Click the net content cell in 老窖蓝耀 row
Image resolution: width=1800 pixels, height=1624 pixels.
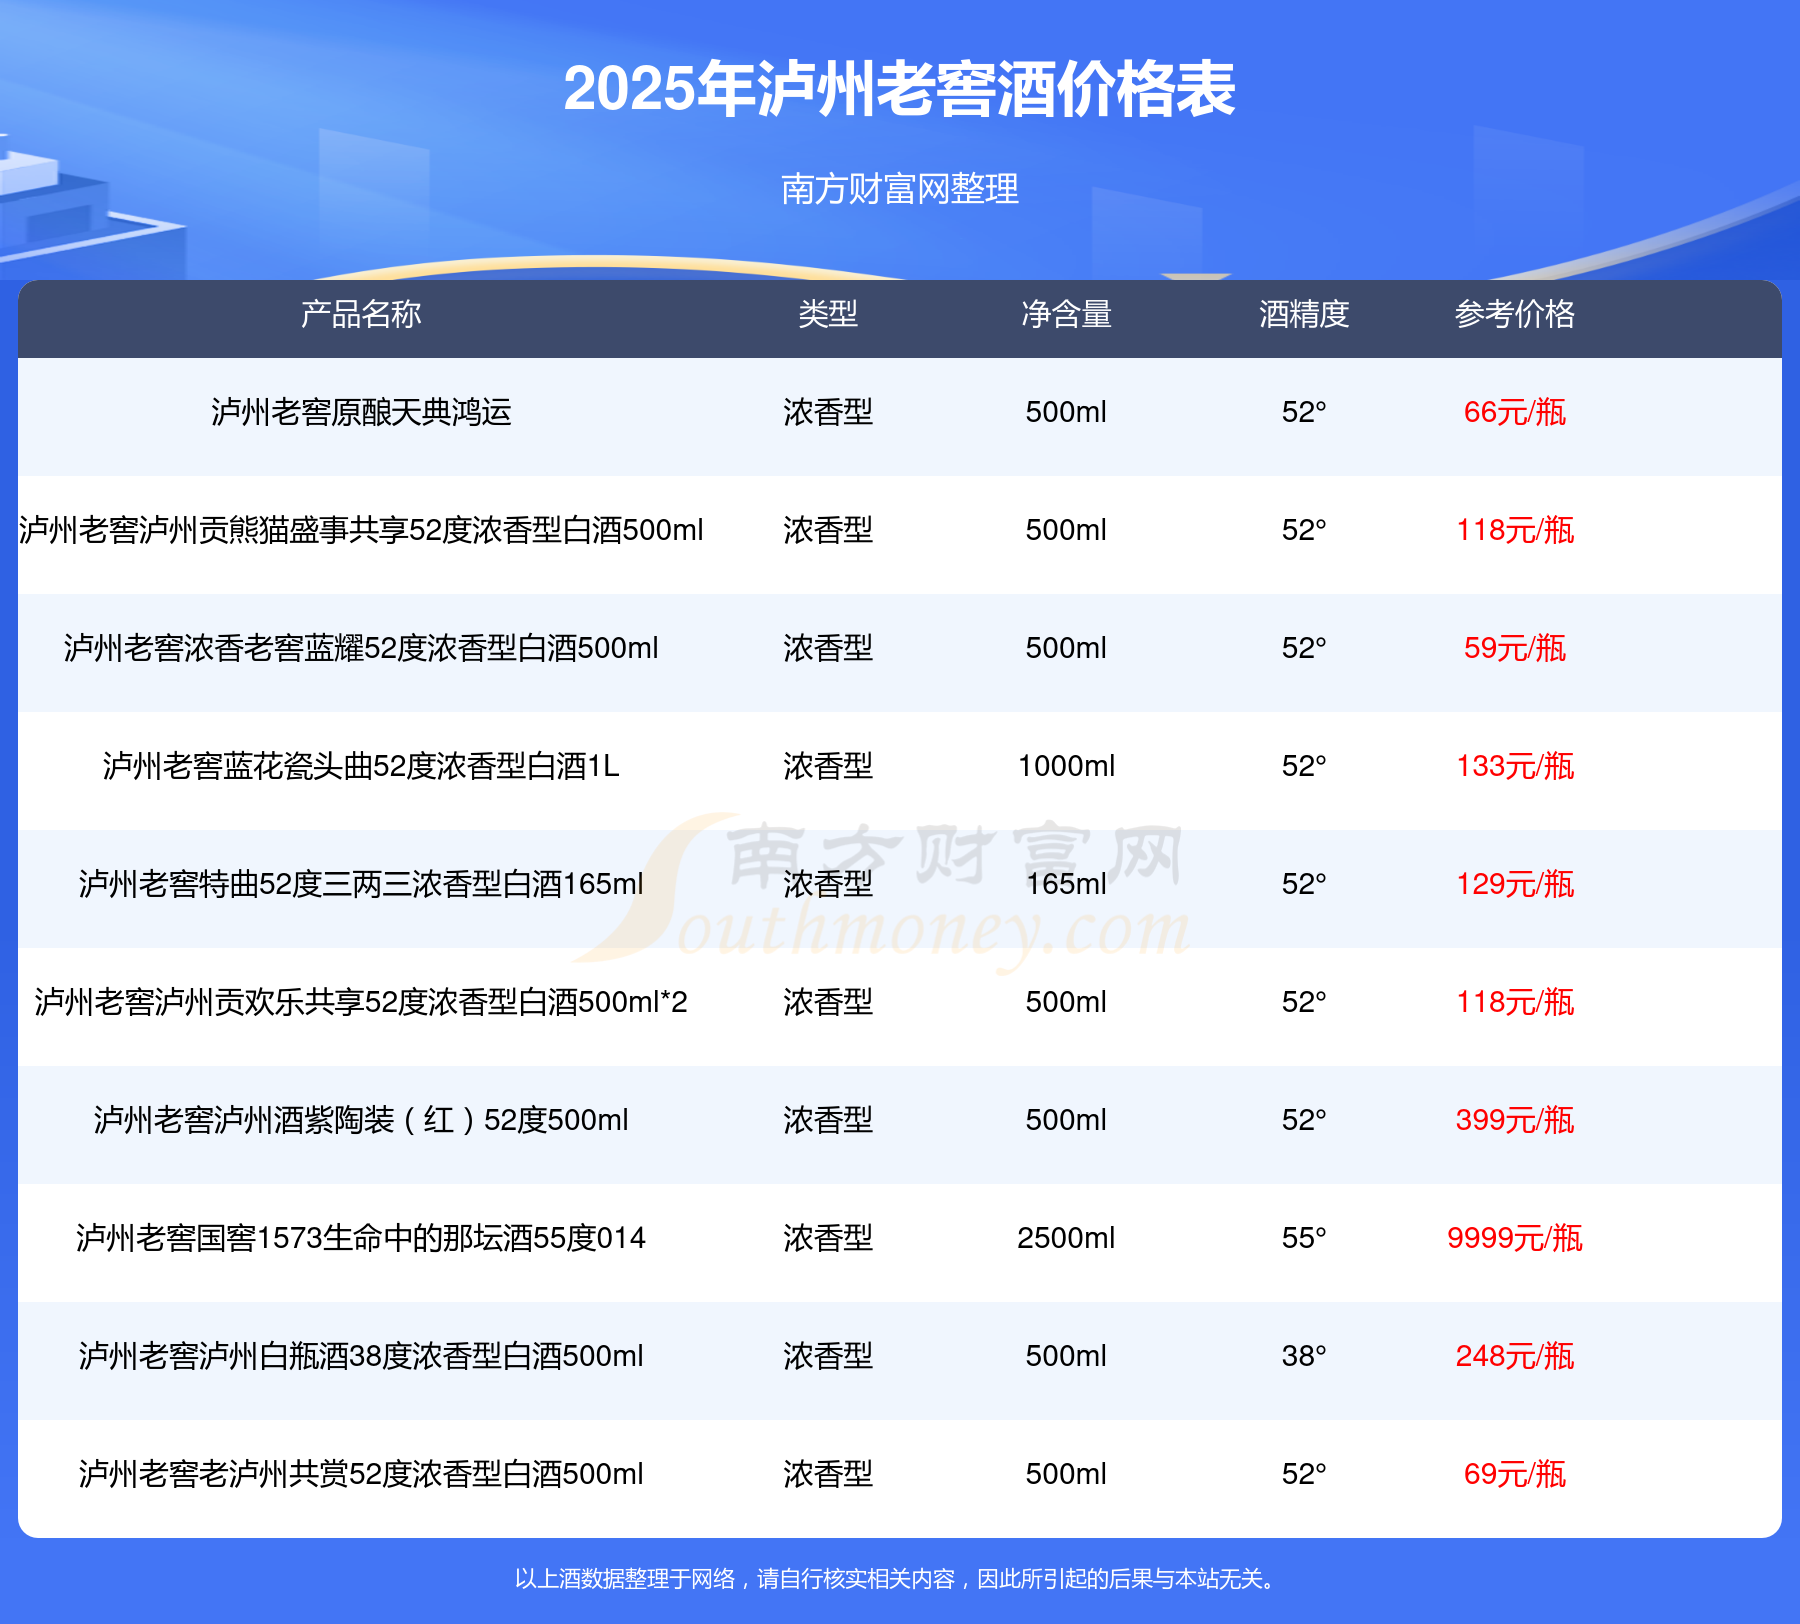(x=1066, y=648)
